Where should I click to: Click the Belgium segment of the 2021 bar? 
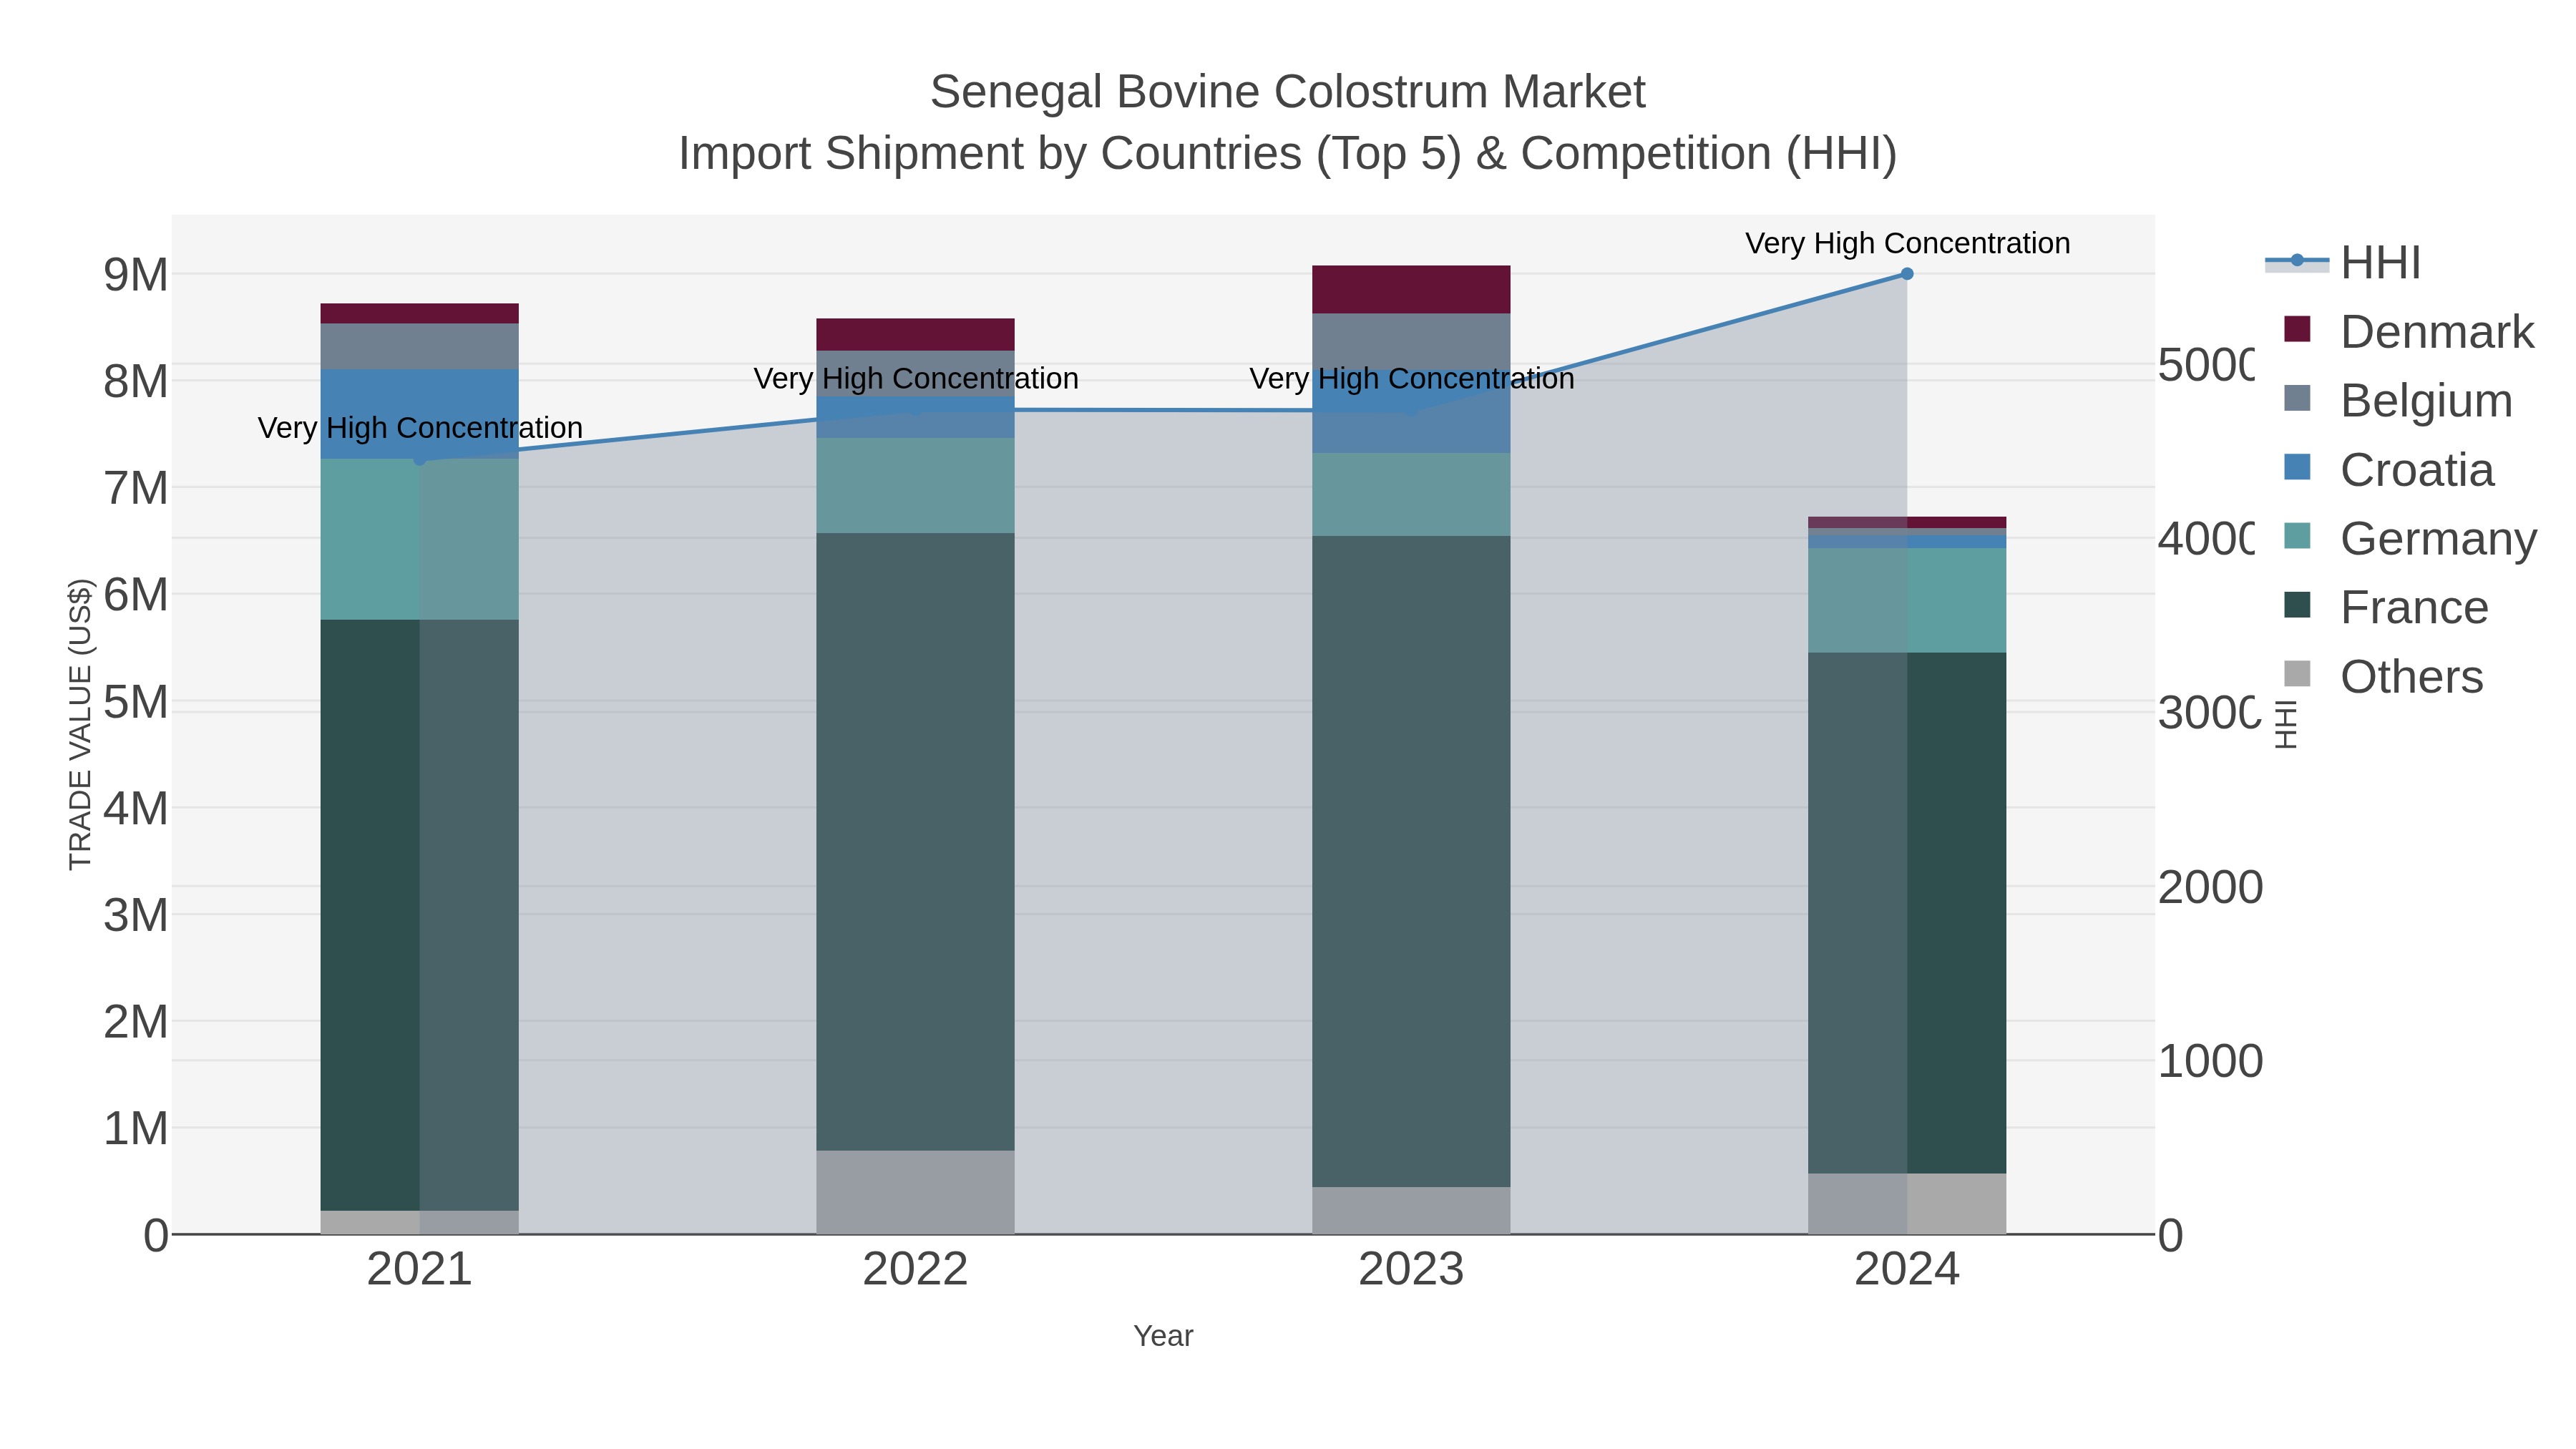coord(420,347)
